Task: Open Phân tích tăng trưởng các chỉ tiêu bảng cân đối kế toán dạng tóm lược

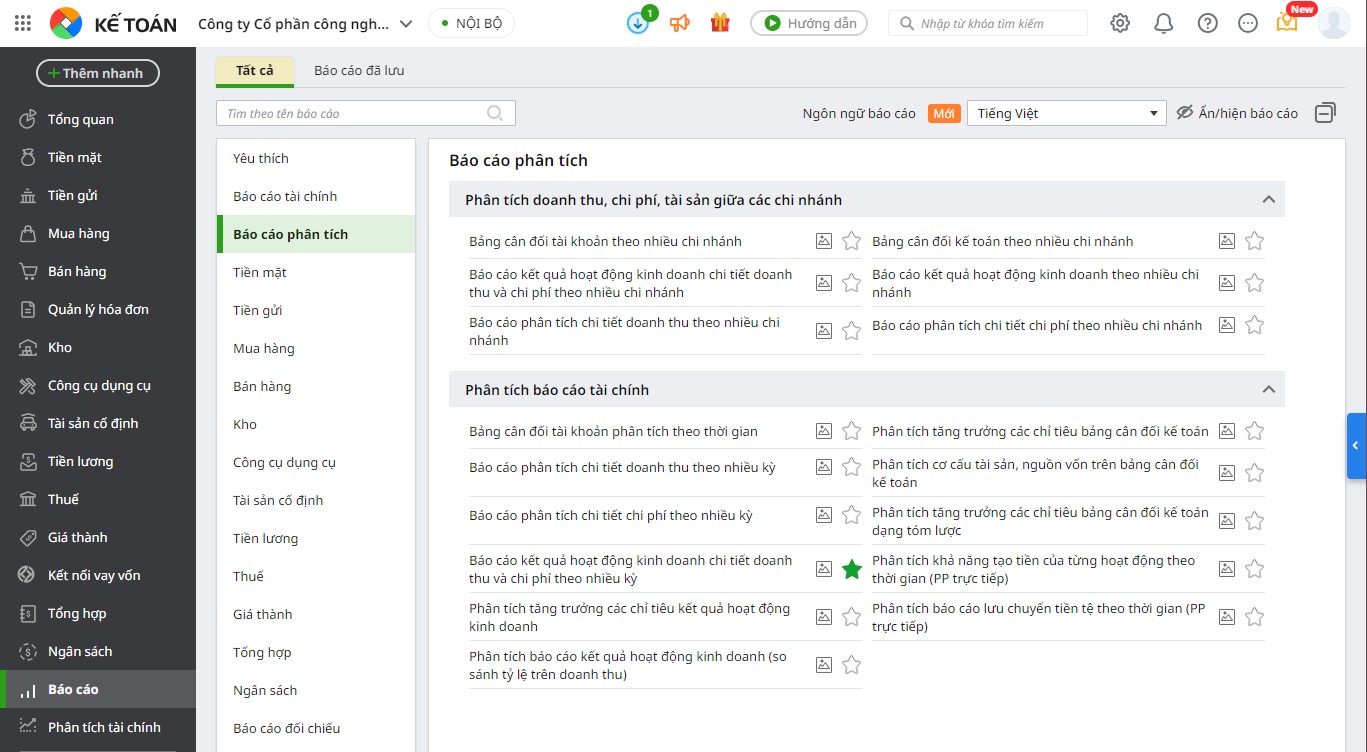Action: [x=1040, y=521]
